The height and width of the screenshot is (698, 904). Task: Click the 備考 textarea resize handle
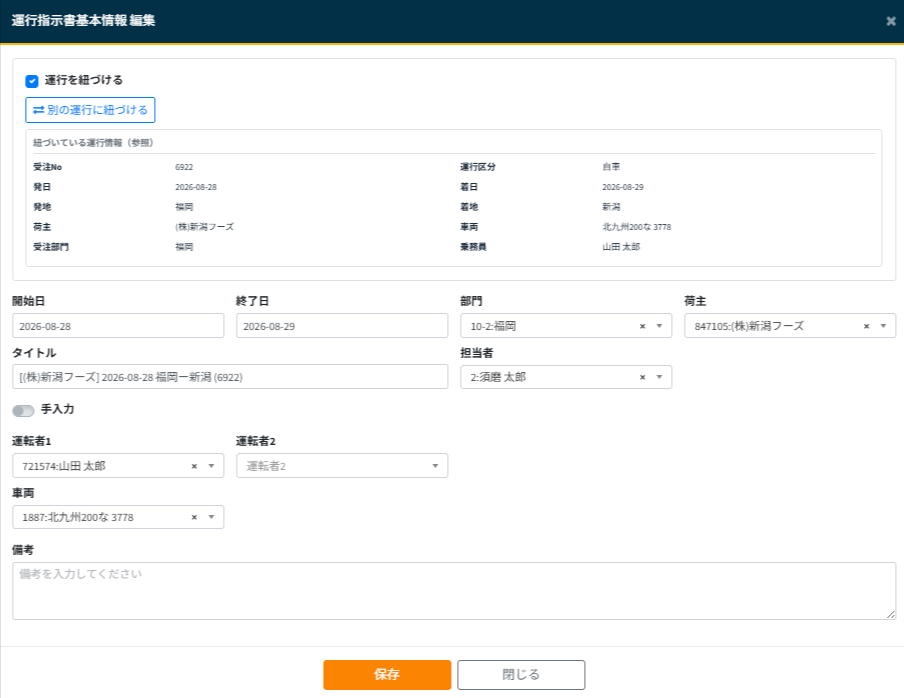[x=891, y=615]
